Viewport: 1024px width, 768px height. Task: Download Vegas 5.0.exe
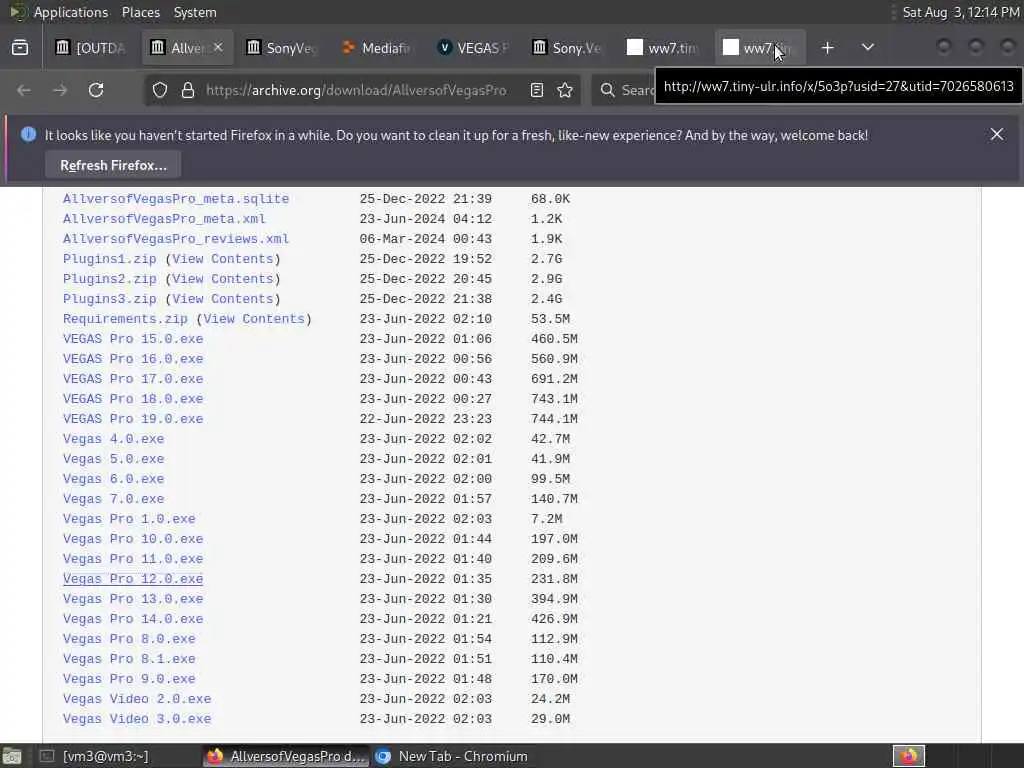pos(114,459)
